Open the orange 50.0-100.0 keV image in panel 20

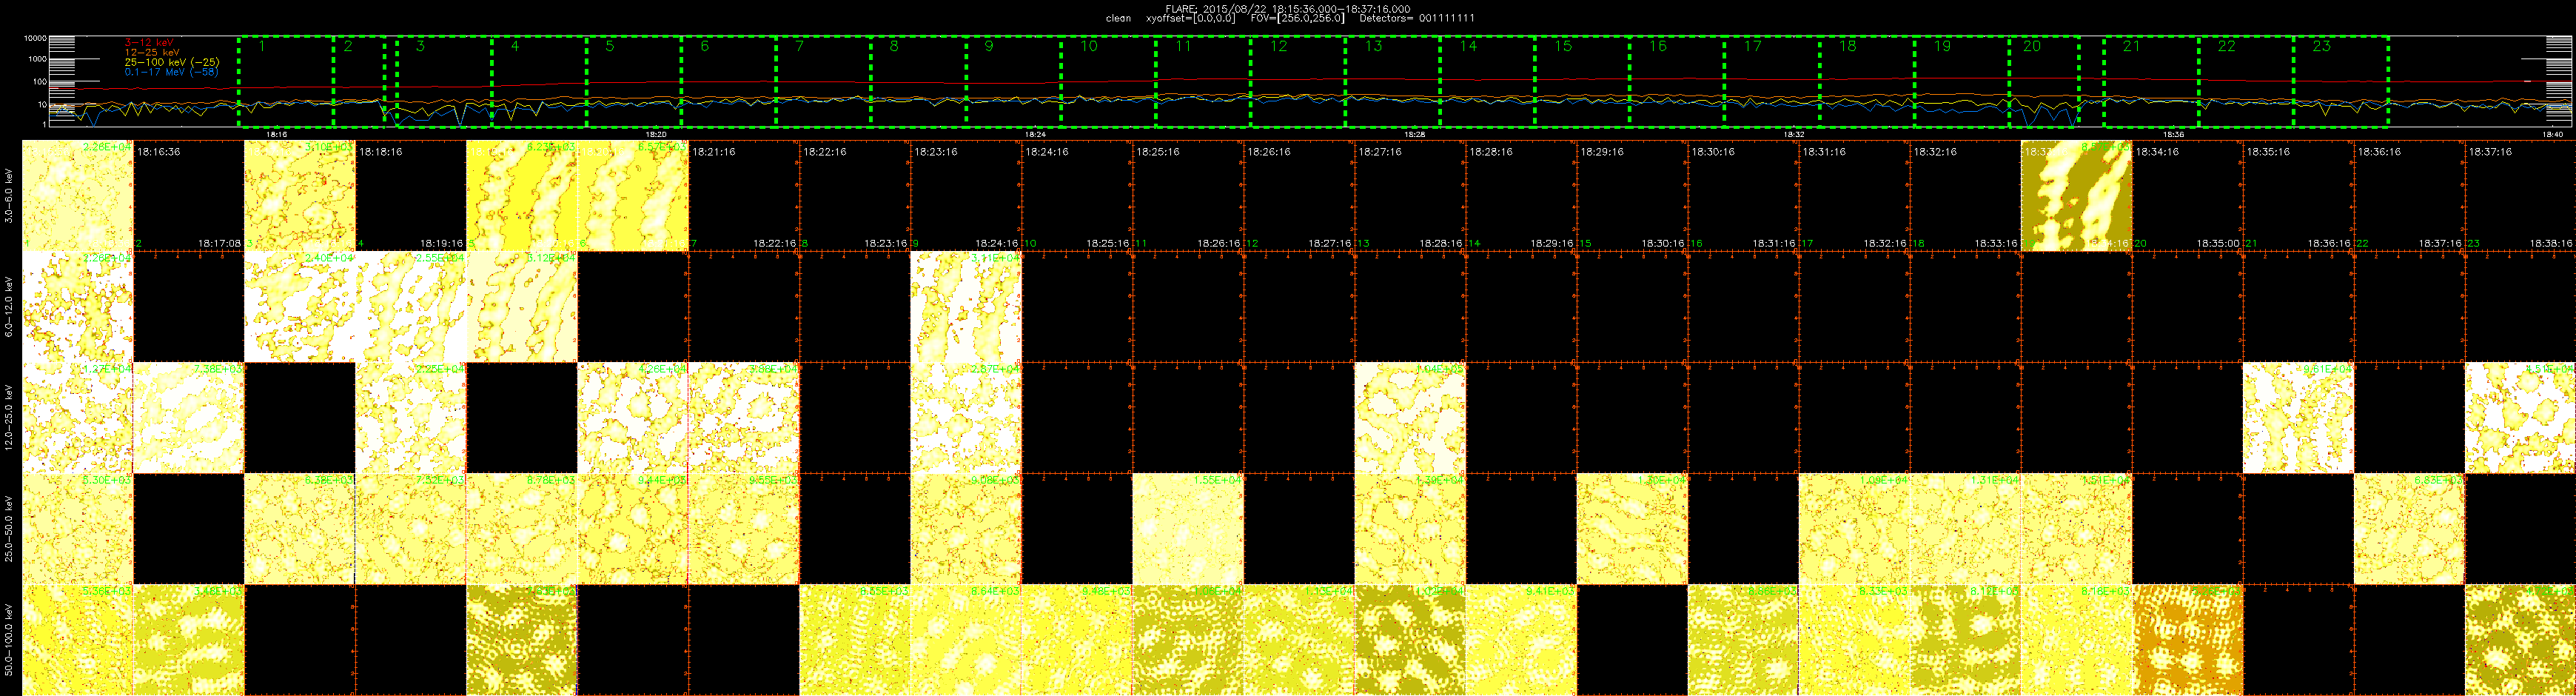point(2187,640)
